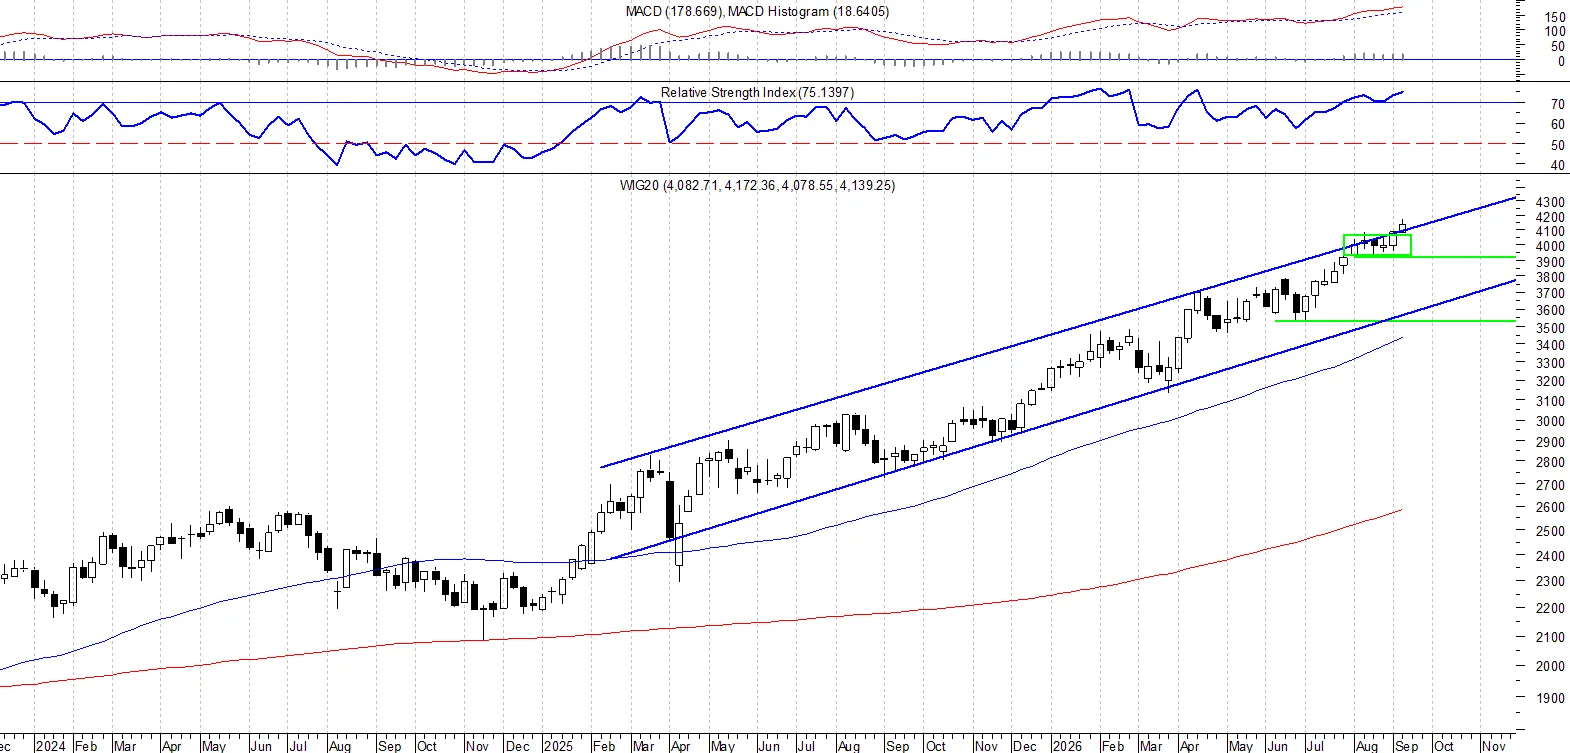
Task: Click the 2024 year label on time axis
Action: coord(50,746)
